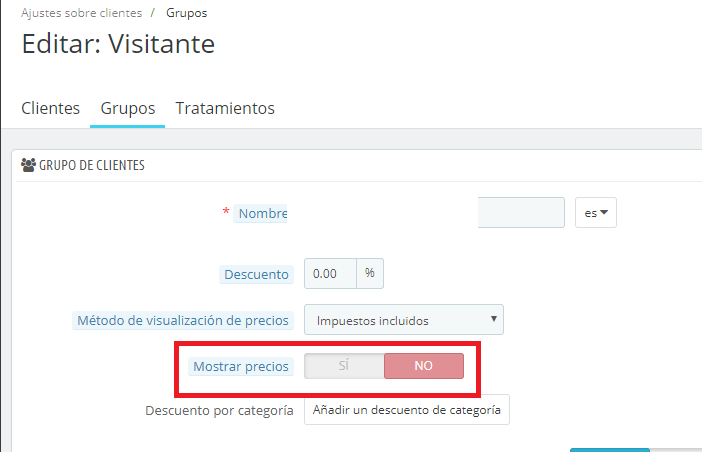This screenshot has width=702, height=452.
Task: Click the Método de visualización de precios label
Action: point(183,320)
